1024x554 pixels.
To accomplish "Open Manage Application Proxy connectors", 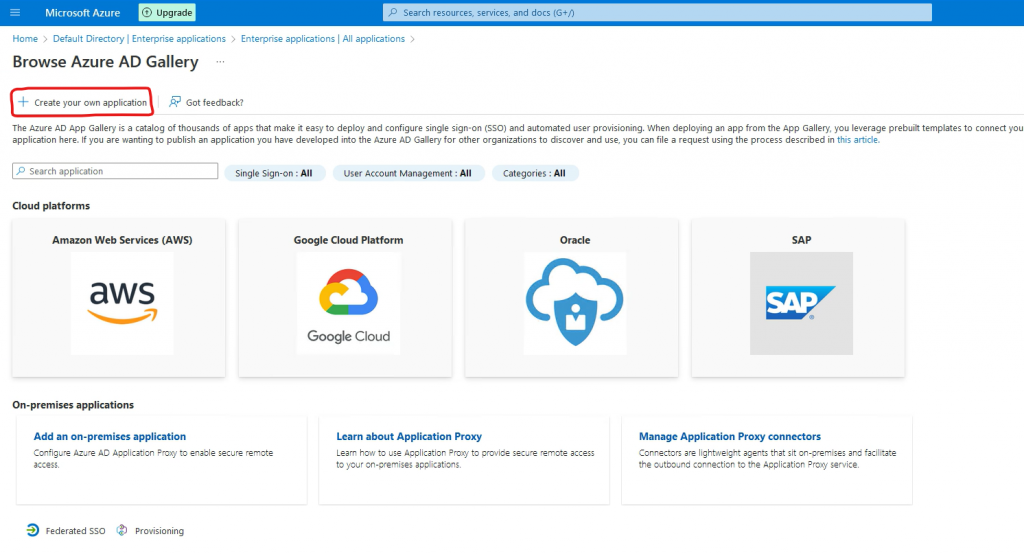I will 729,436.
